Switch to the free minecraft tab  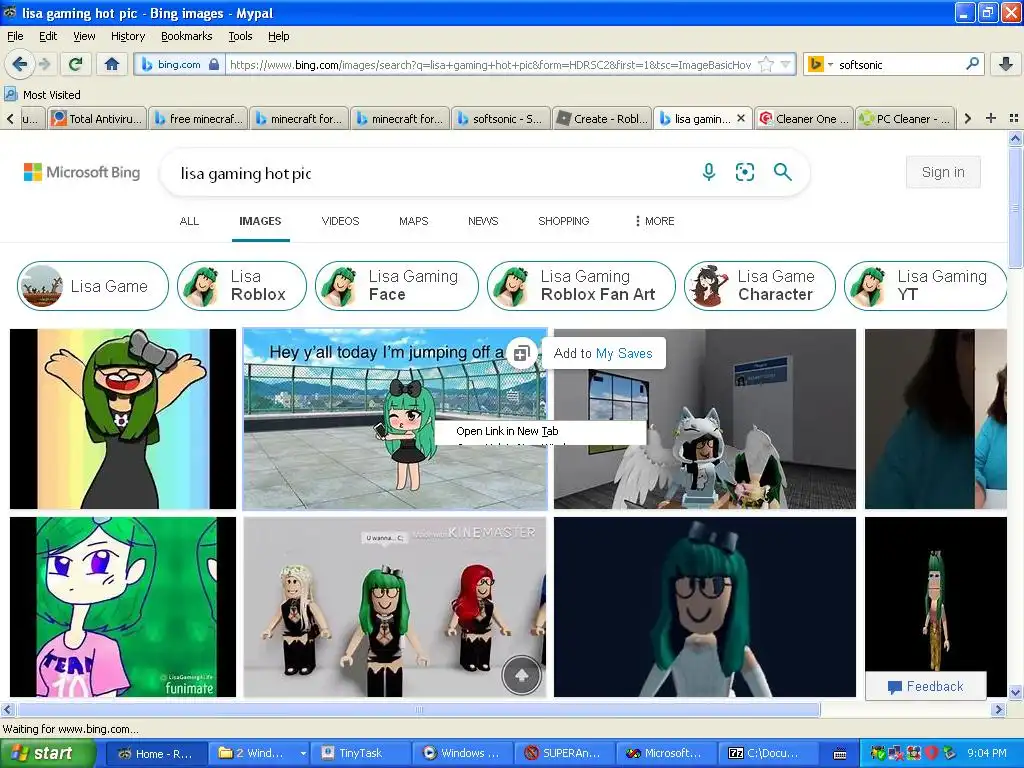199,119
